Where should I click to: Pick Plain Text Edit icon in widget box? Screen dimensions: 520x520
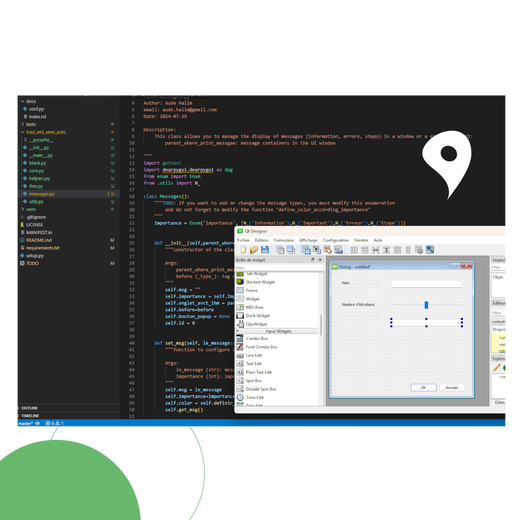coord(240,372)
